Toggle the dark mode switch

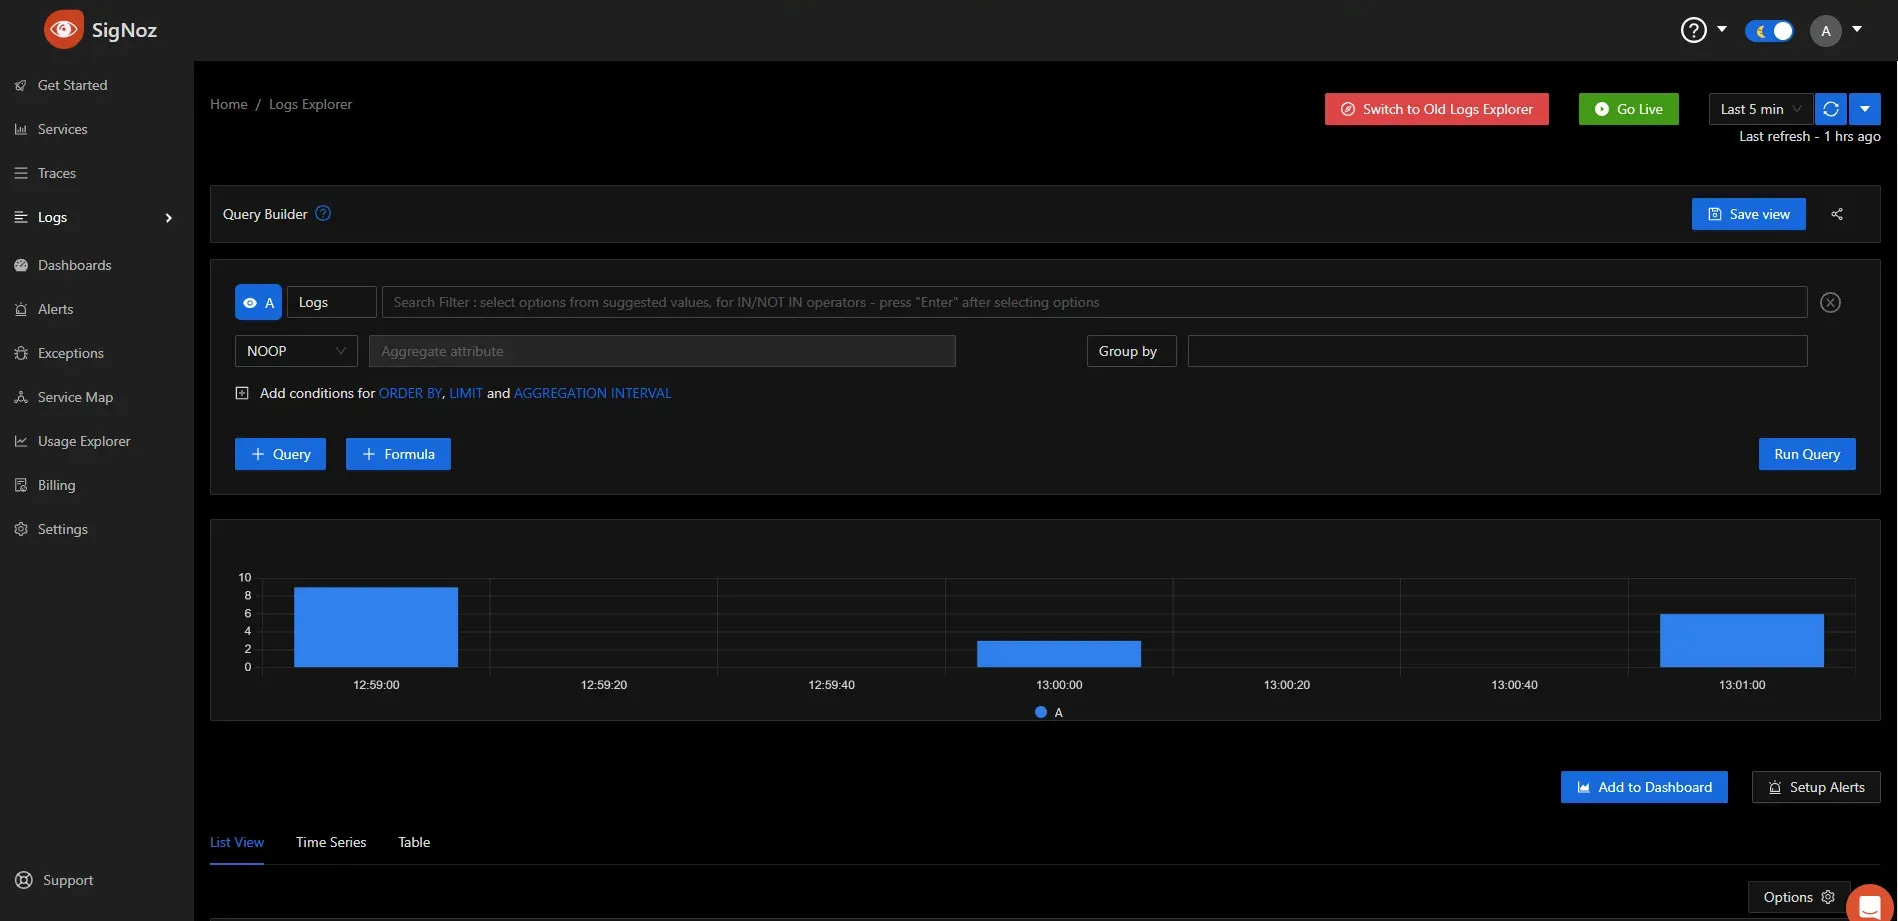point(1769,31)
